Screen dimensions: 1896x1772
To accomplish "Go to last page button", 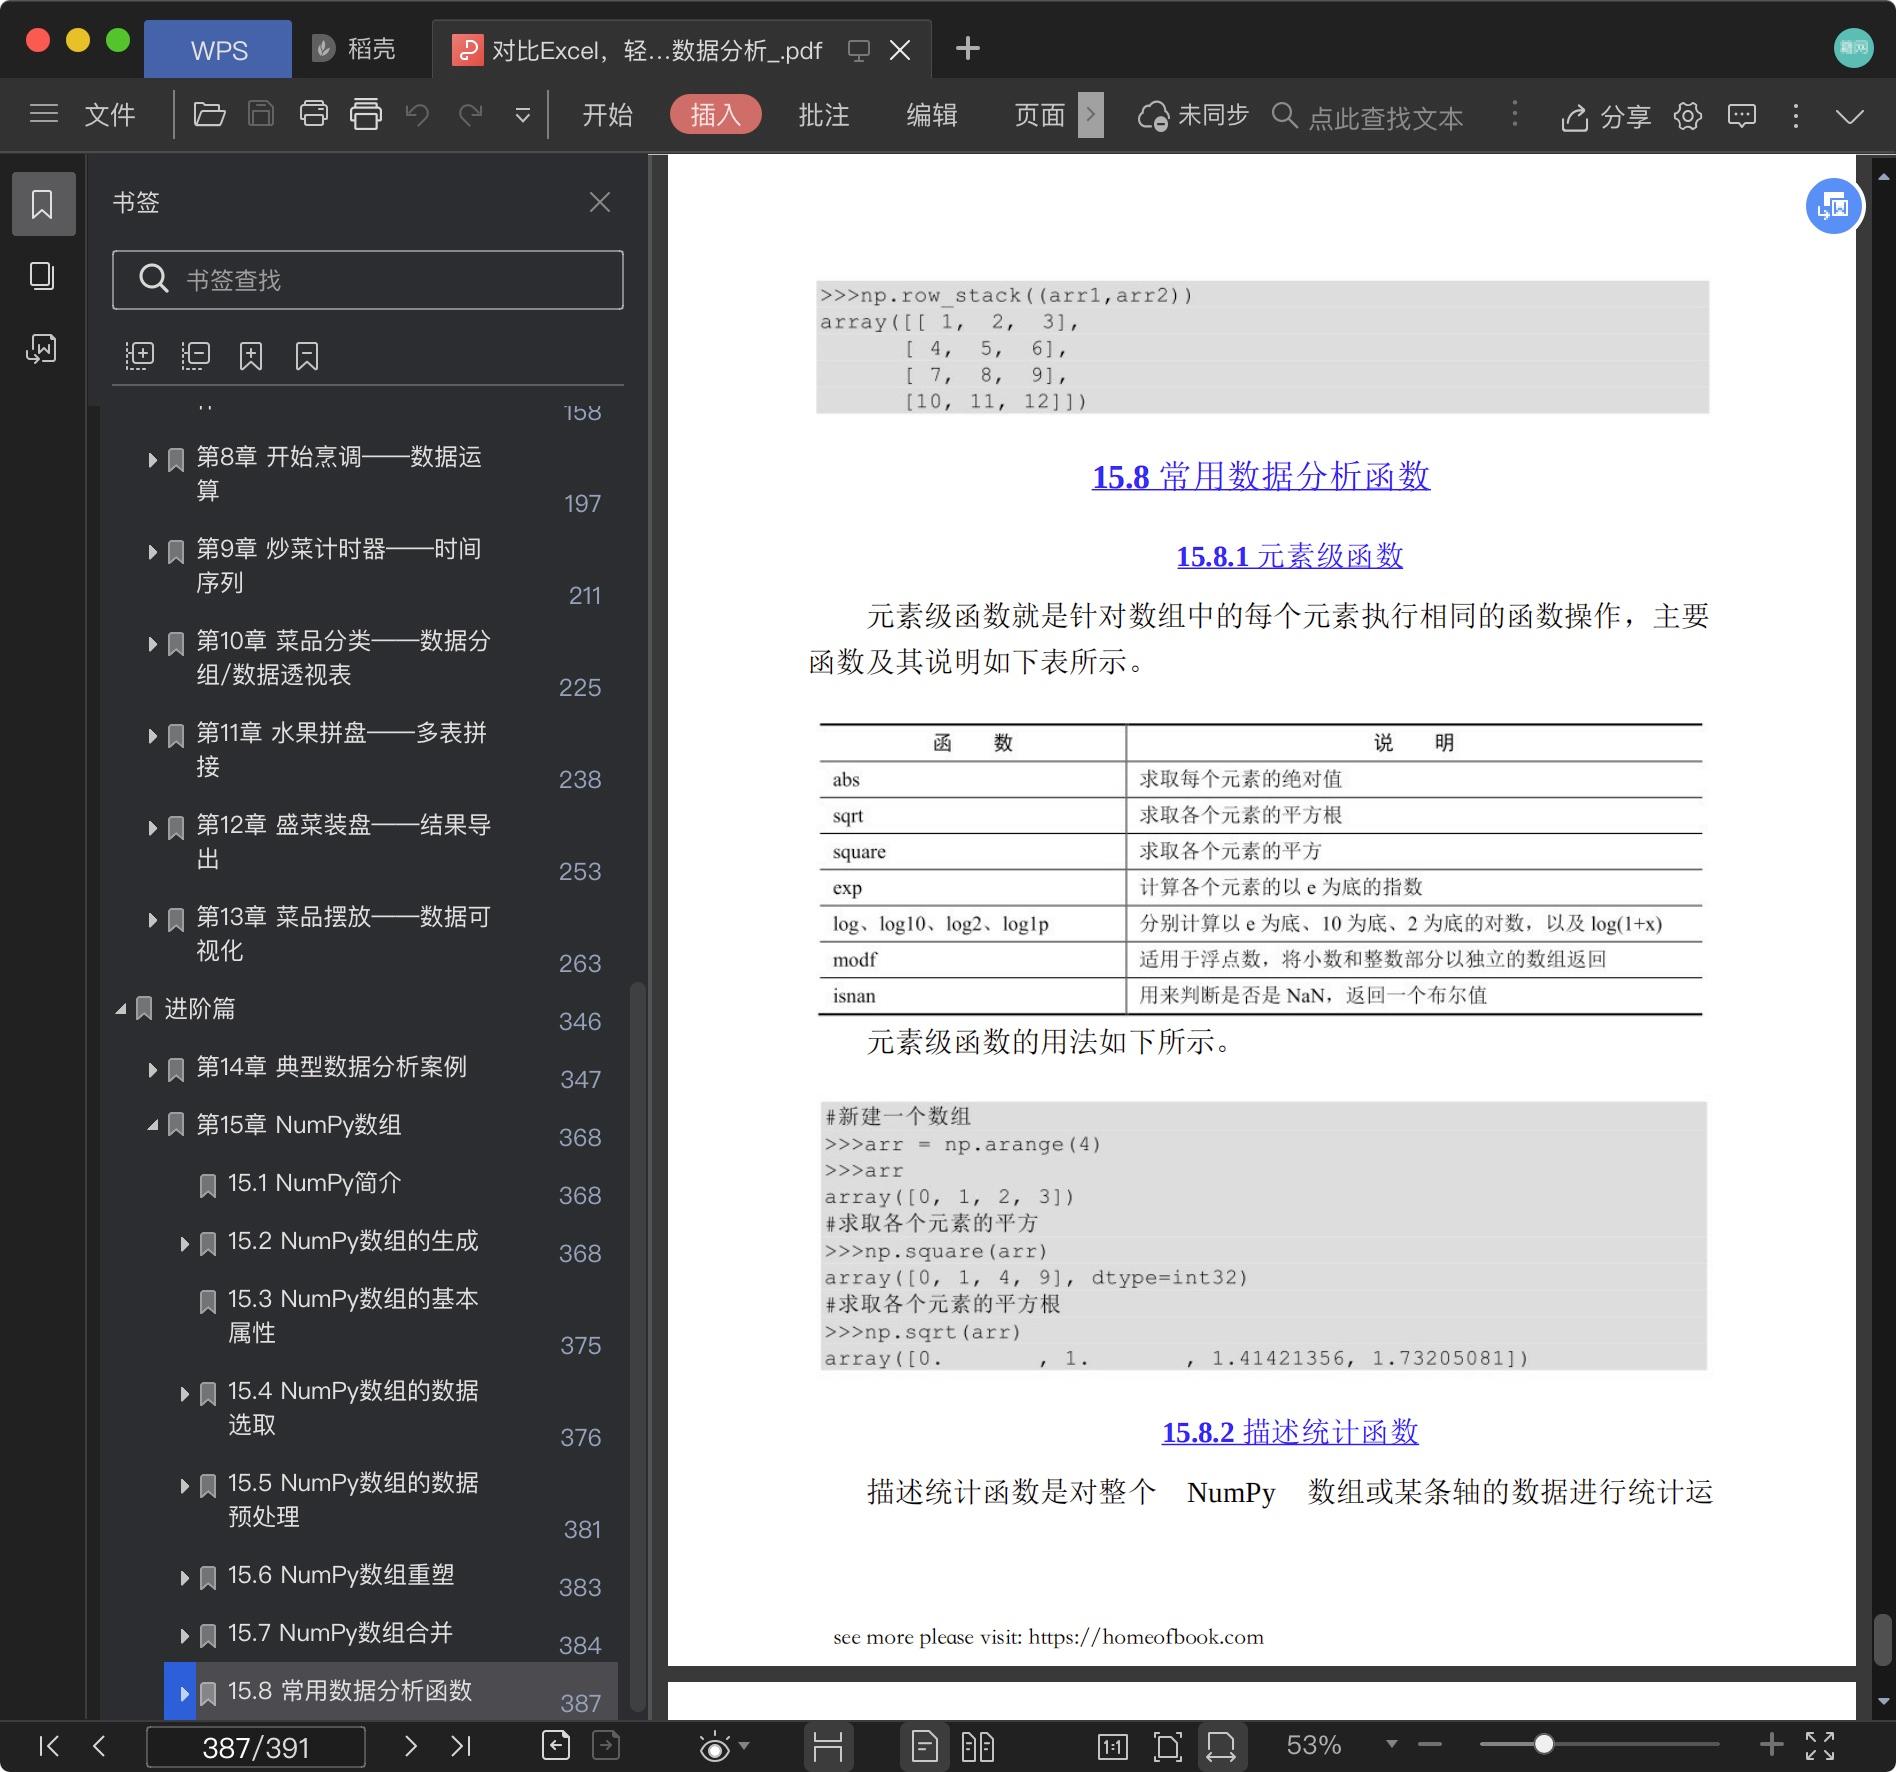I will pos(461,1746).
